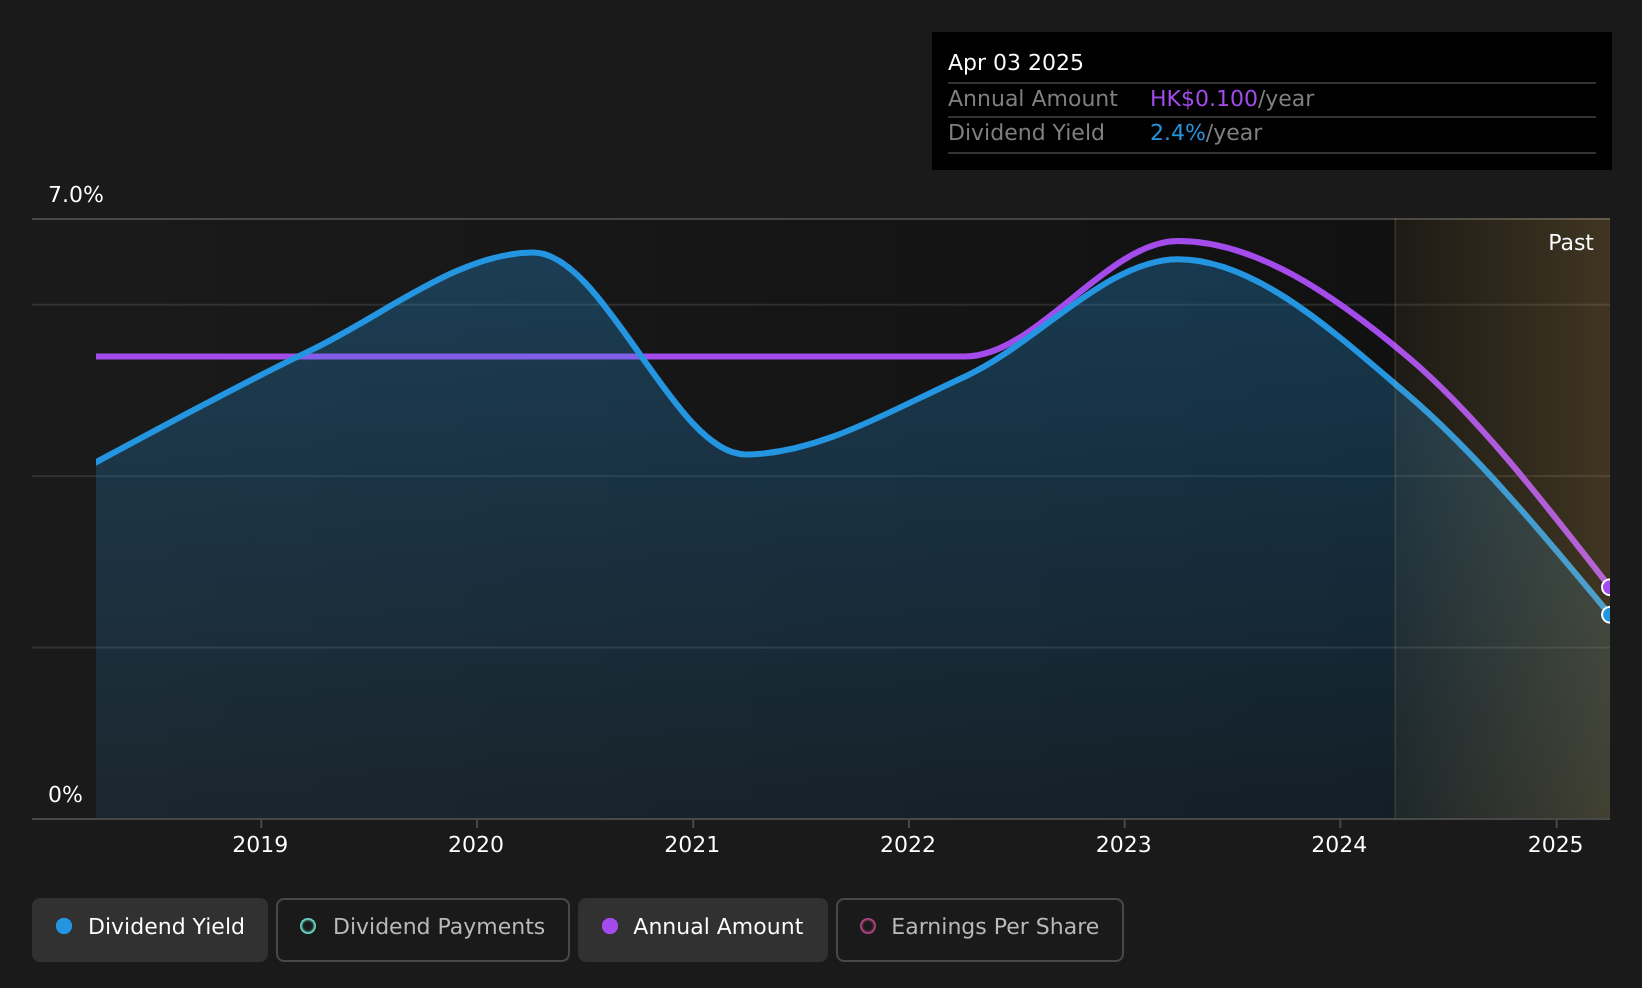Click the purple dot beside Annual Amount
Screen dimensions: 1642x988
609,927
